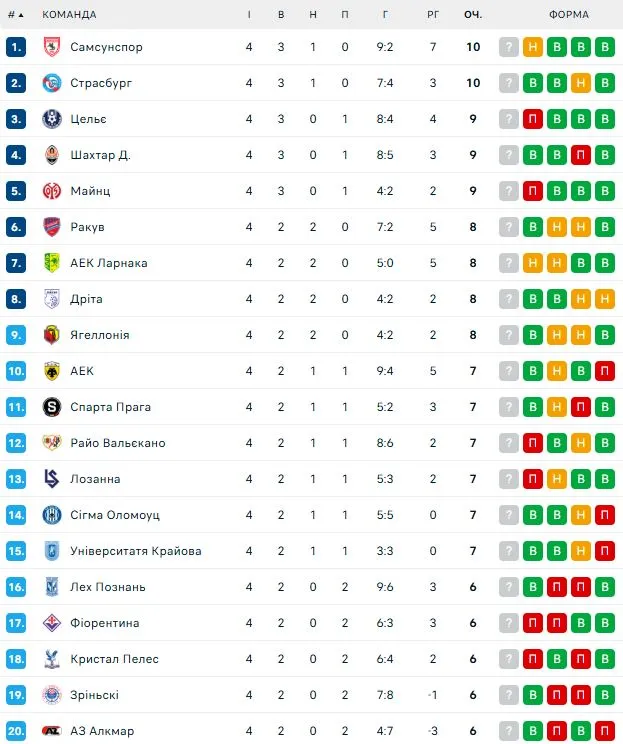The height and width of the screenshot is (744, 623).
Task: Open the Райо Вальєкано team page
Action: coord(117,443)
